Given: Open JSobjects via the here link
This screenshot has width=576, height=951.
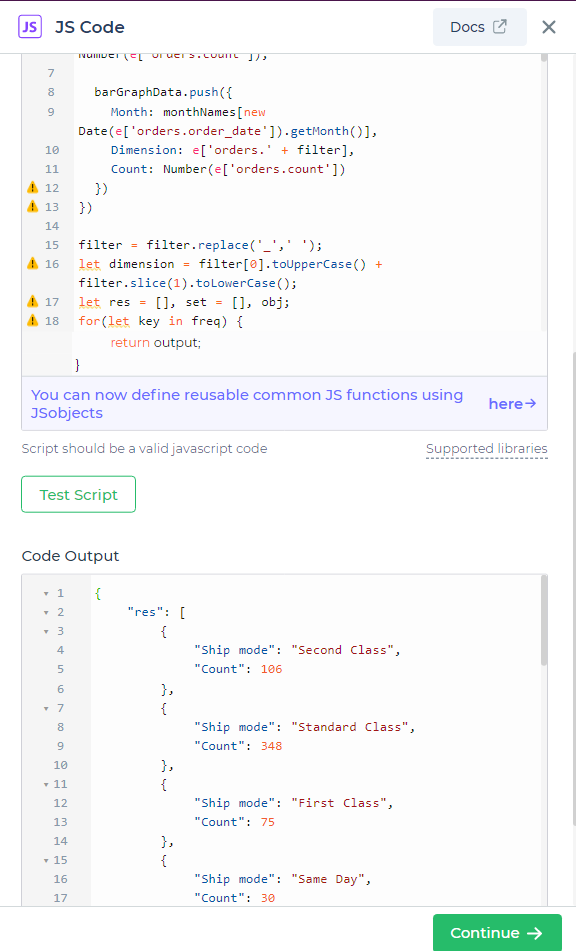Looking at the screenshot, I should (x=512, y=404).
